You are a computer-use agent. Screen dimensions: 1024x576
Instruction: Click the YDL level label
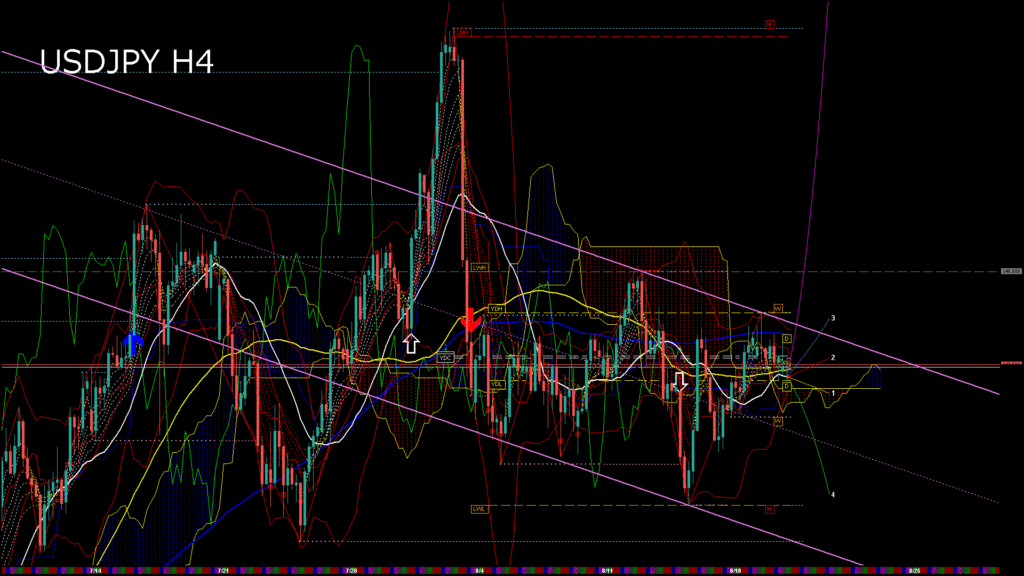click(x=497, y=384)
